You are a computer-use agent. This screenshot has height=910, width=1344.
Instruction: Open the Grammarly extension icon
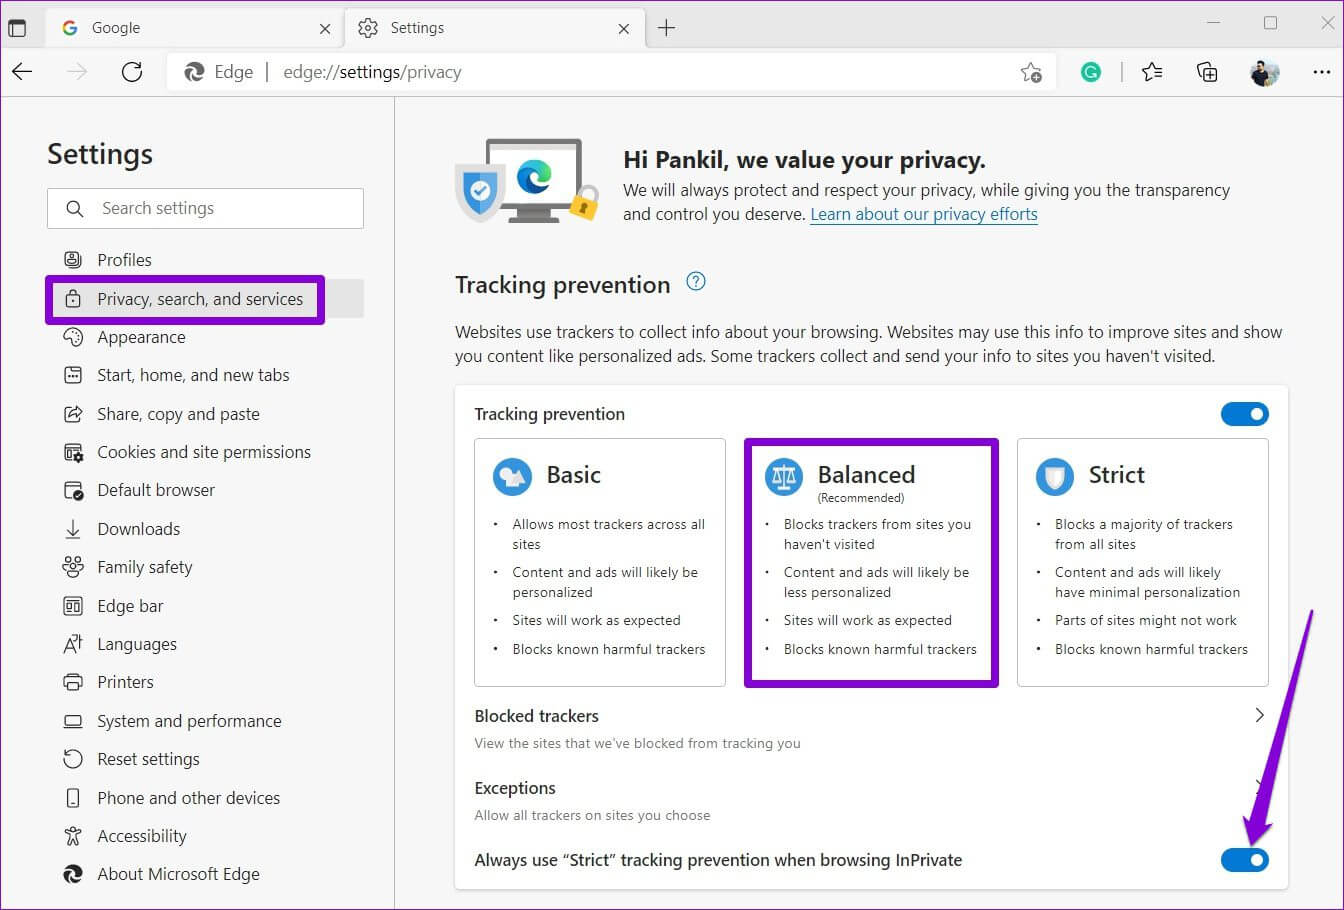[1091, 72]
